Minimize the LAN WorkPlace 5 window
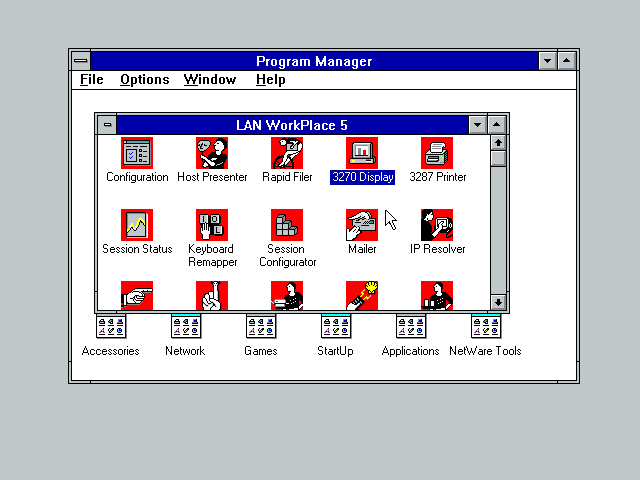 (477, 125)
